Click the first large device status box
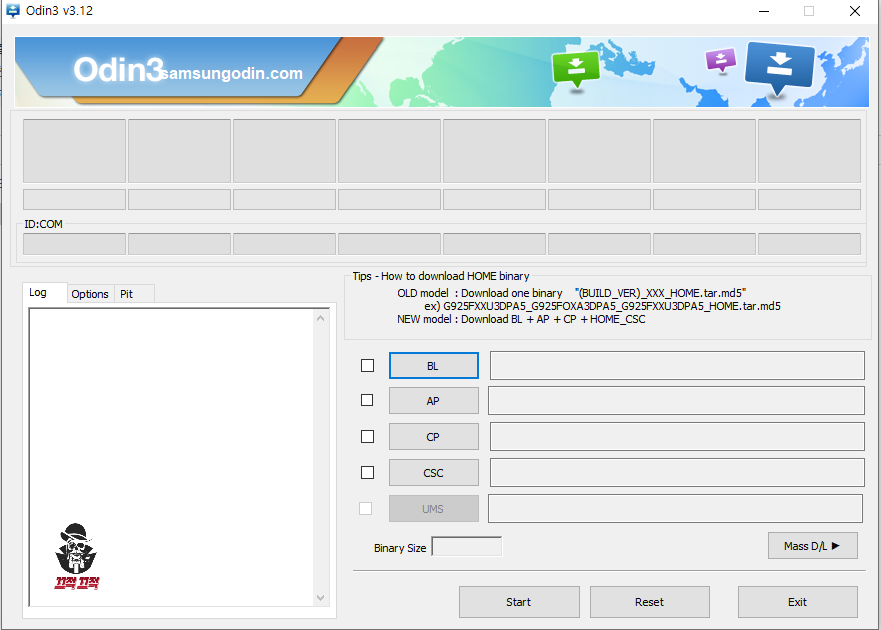Screen dimensions: 881x630 point(74,151)
